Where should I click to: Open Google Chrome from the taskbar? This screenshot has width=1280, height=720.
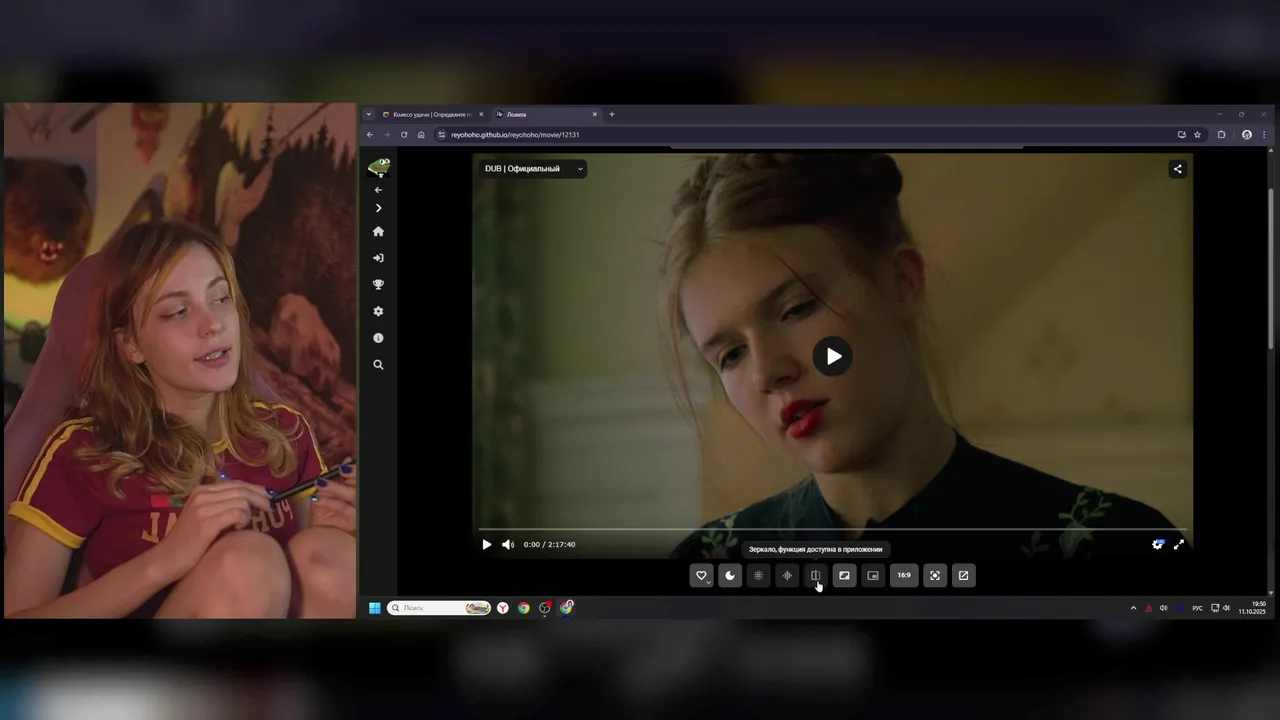coord(524,608)
